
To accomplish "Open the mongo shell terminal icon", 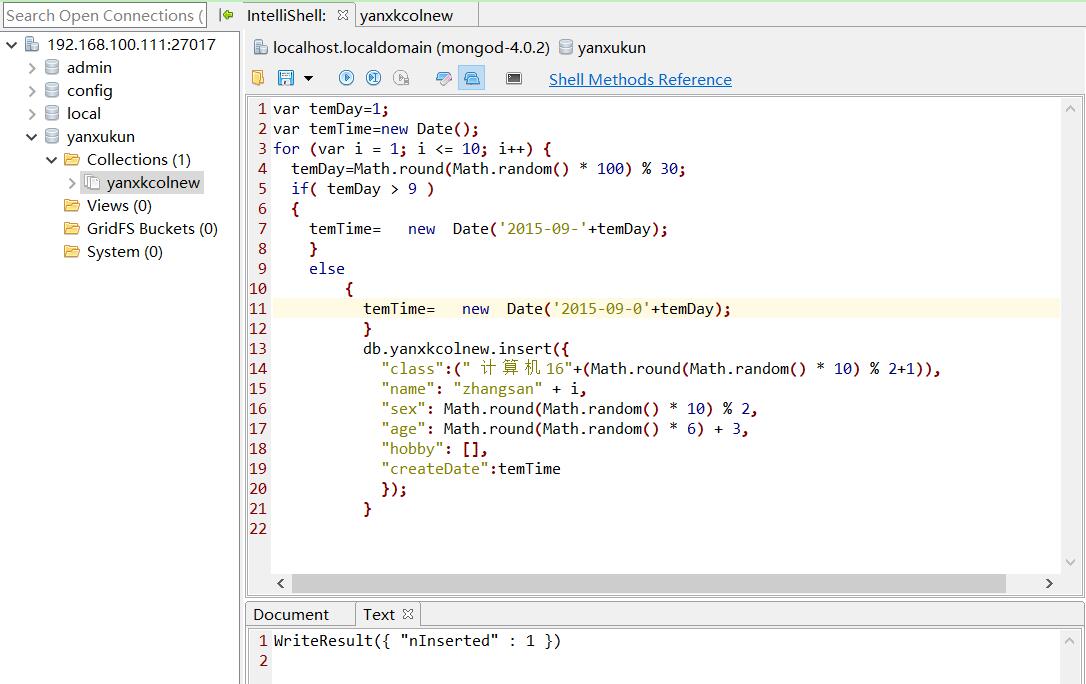I will click(514, 78).
